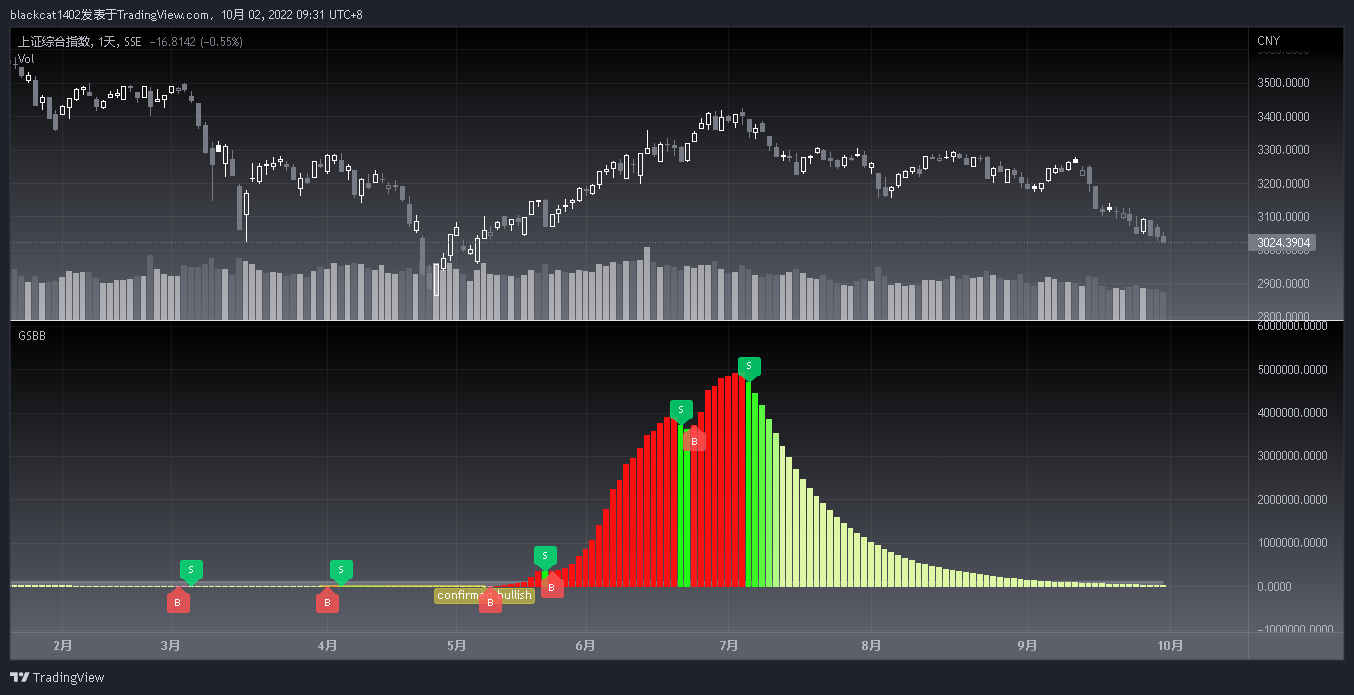Click the 6月 time axis label
Image resolution: width=1354 pixels, height=695 pixels.
coord(586,646)
